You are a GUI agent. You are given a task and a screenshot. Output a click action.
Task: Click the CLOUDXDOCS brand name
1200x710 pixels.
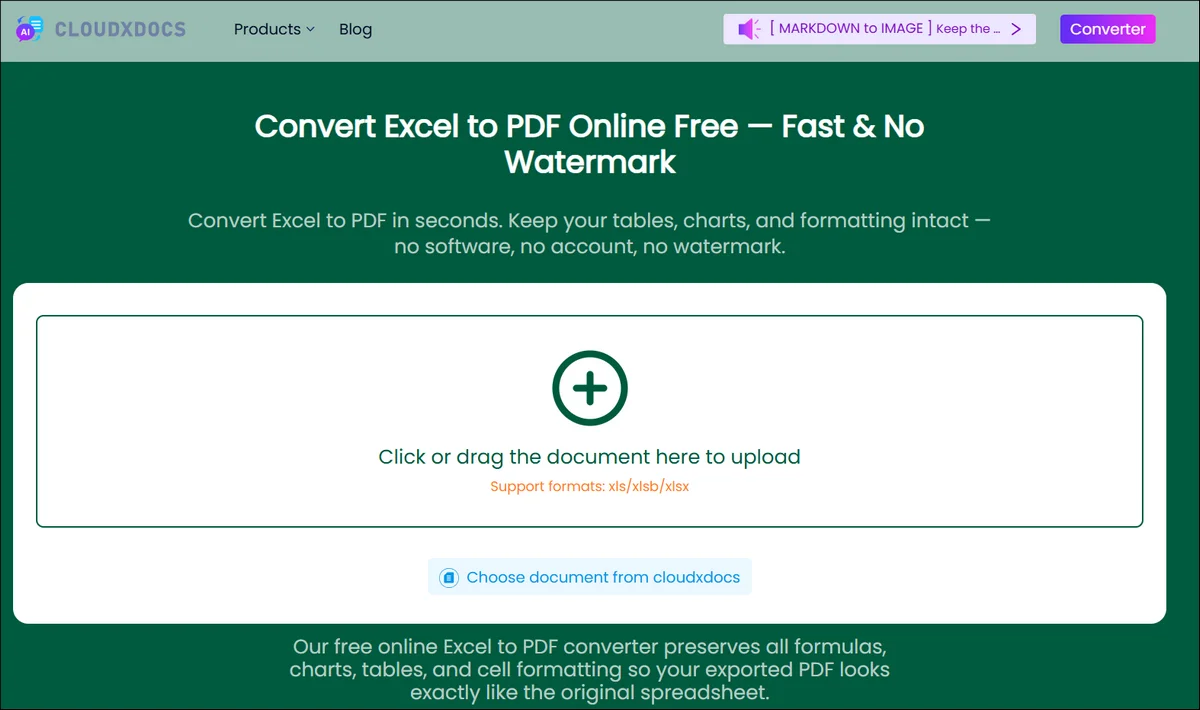[120, 29]
